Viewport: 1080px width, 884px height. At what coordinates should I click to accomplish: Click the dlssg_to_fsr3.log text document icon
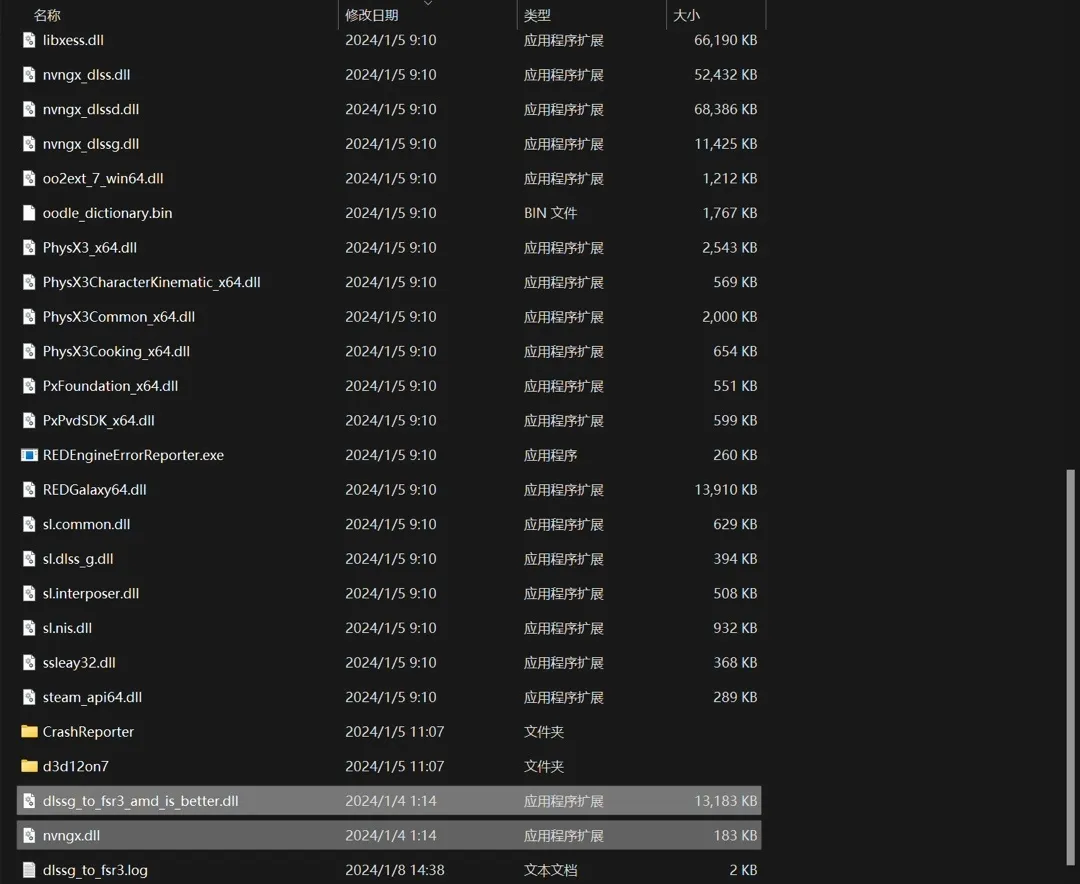29,870
